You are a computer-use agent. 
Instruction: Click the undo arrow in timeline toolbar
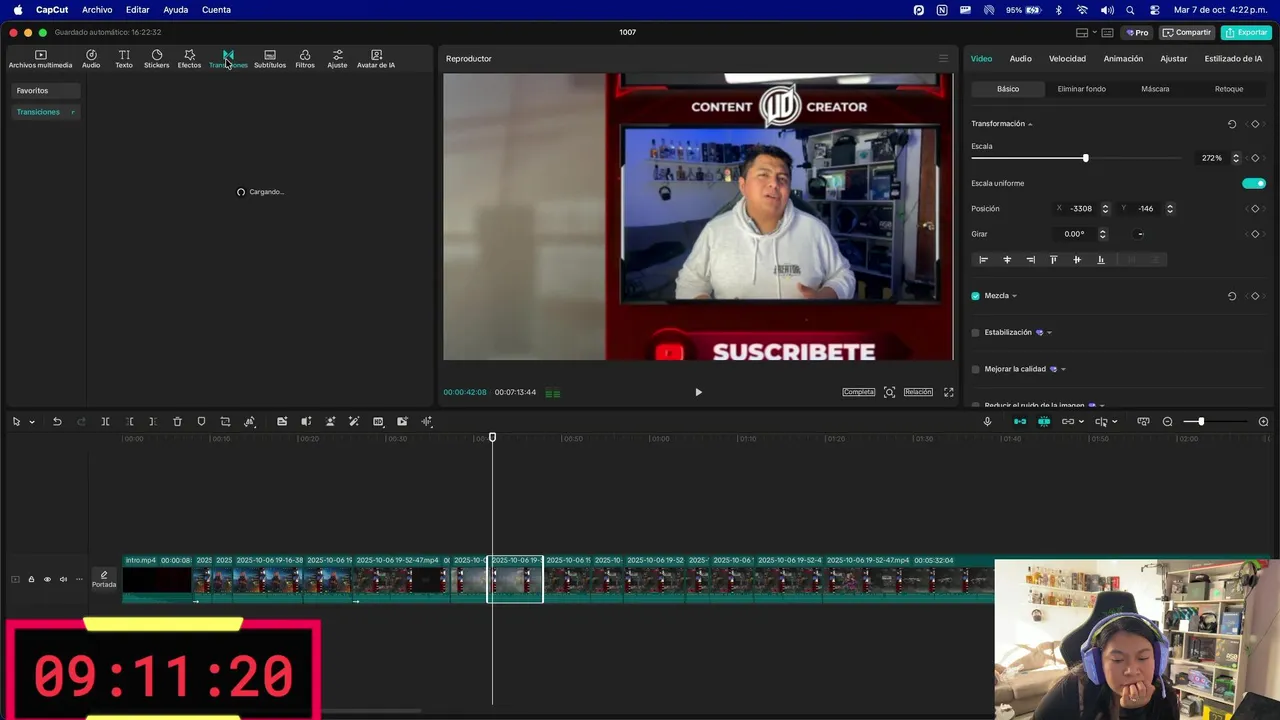(x=57, y=422)
